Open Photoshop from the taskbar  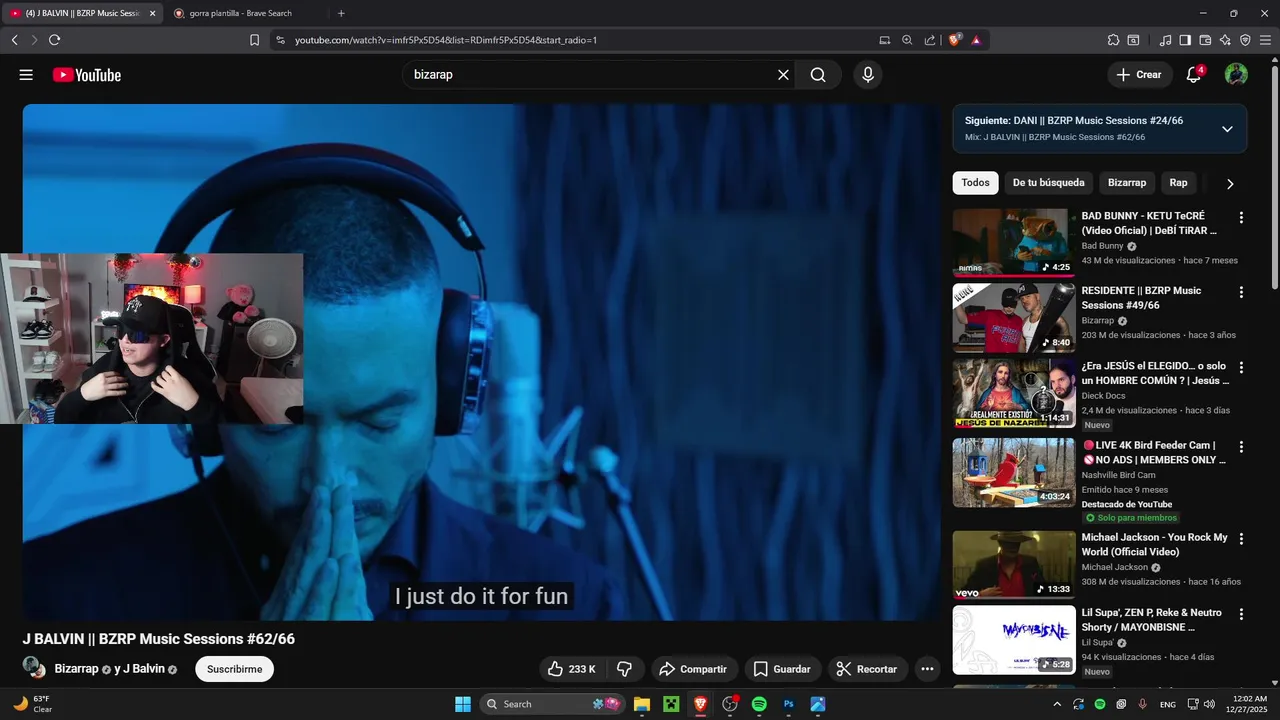(x=788, y=704)
